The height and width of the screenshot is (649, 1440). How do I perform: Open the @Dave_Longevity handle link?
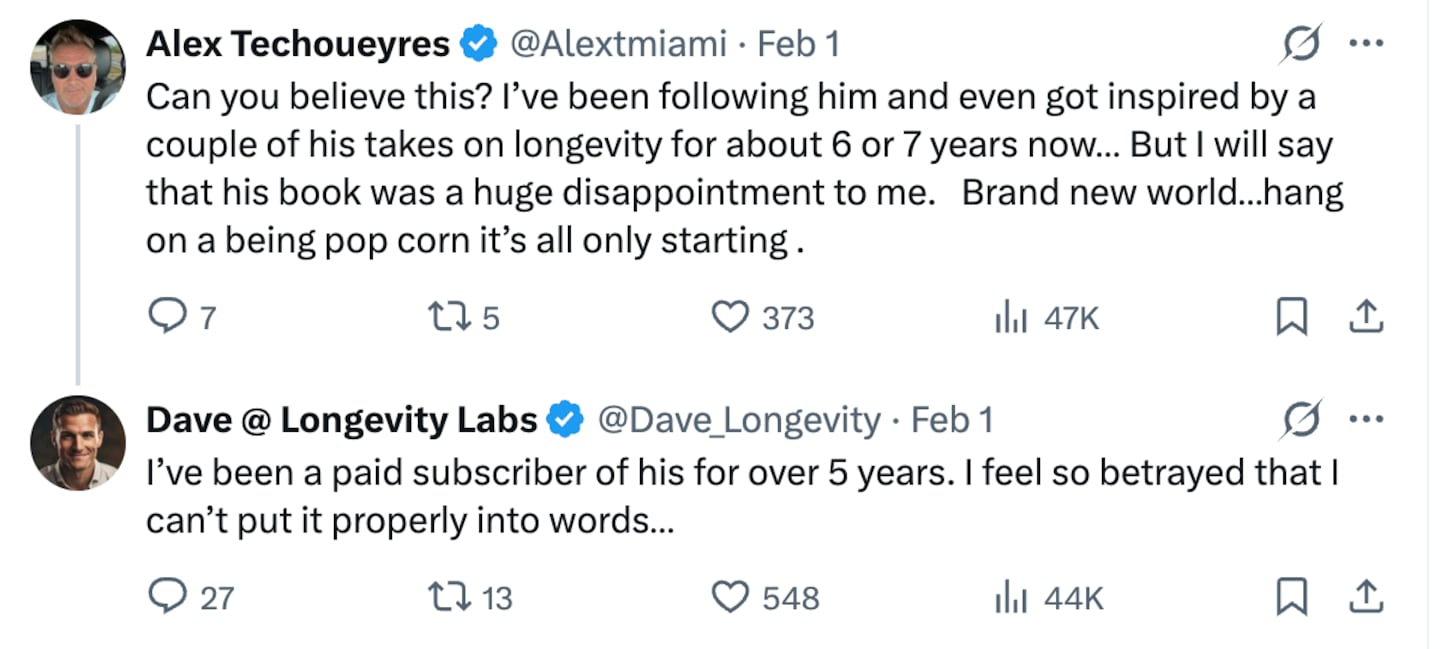click(x=739, y=420)
